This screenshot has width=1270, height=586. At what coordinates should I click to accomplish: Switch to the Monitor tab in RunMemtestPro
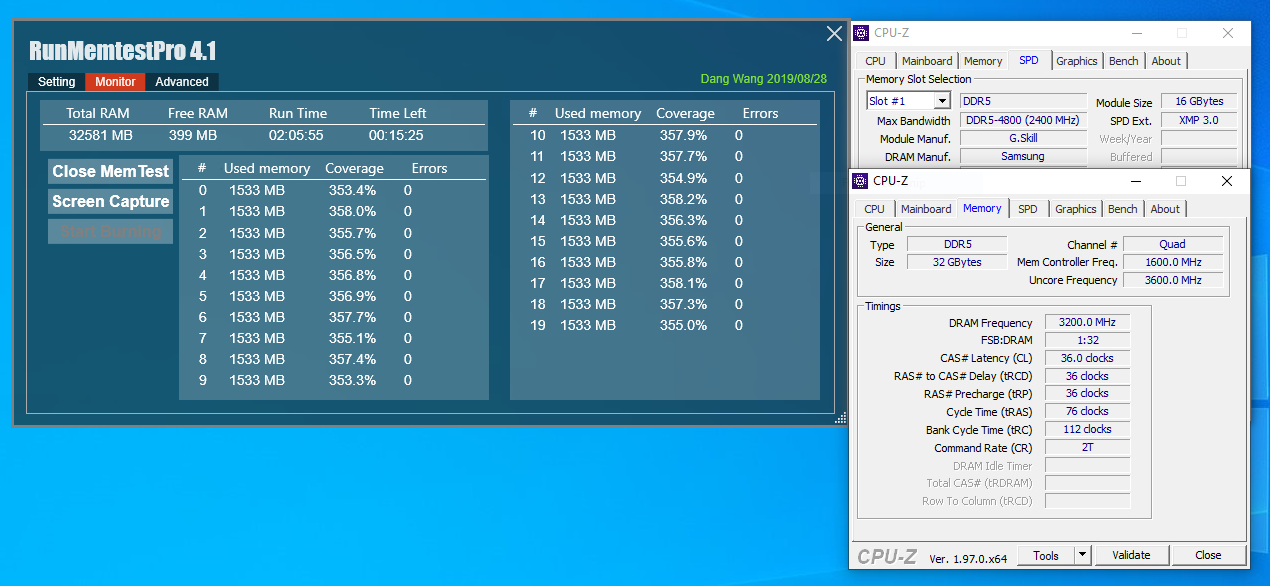point(115,82)
